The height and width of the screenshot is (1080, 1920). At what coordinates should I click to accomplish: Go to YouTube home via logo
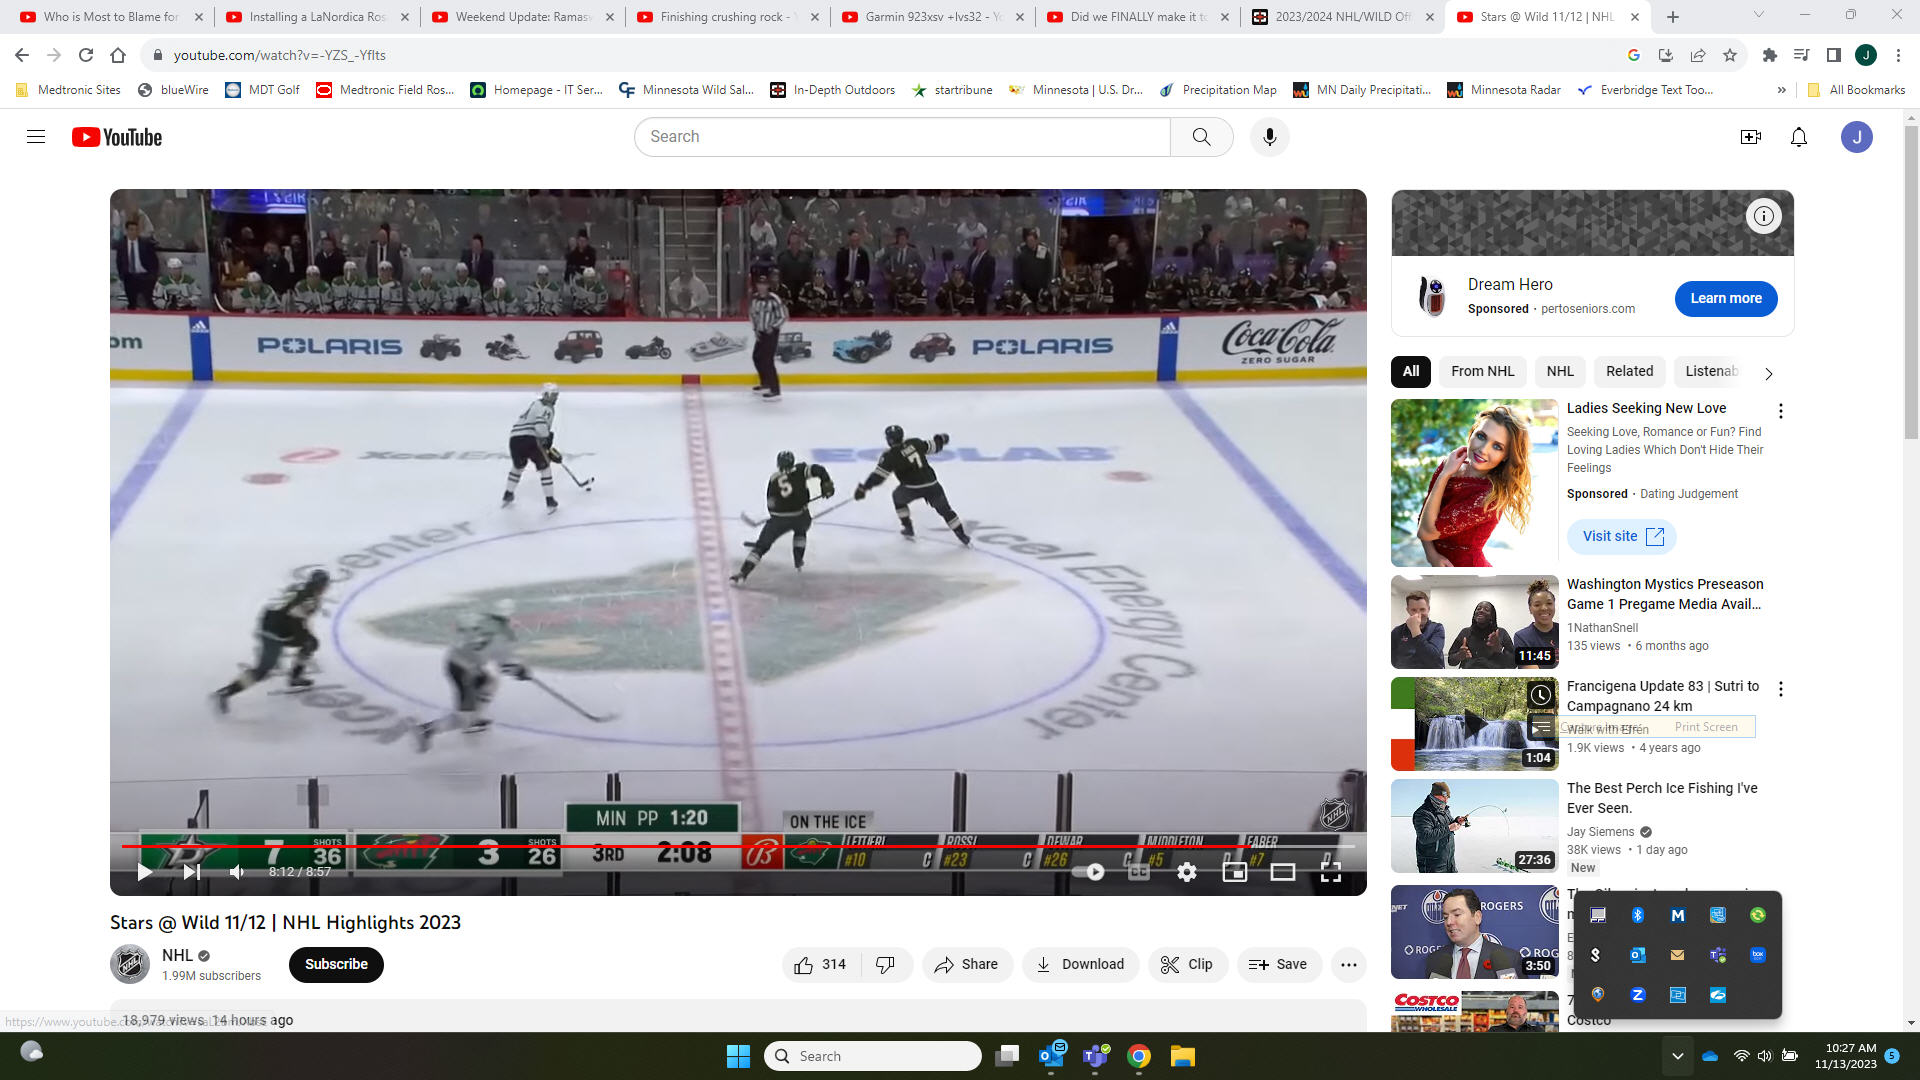(x=117, y=137)
